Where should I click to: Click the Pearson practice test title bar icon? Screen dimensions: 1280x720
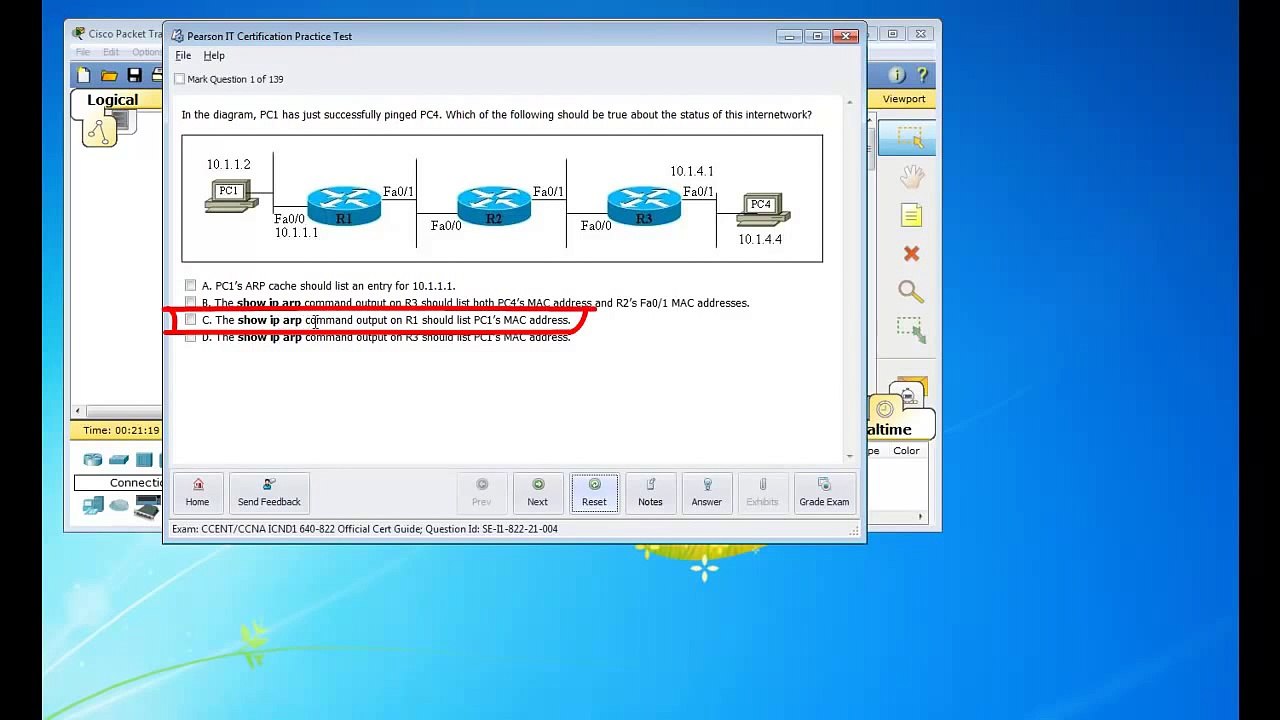click(x=177, y=36)
